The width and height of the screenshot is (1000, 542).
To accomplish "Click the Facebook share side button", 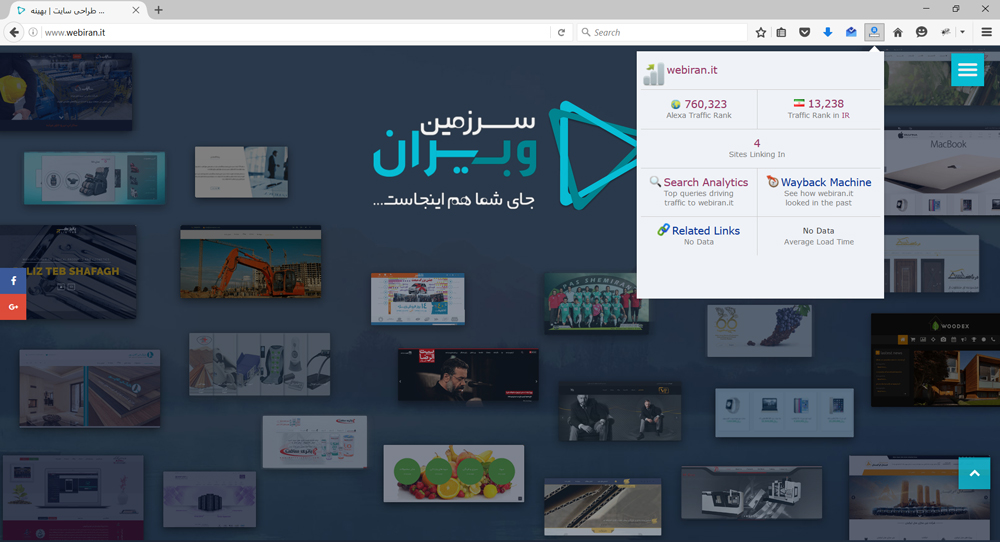I will (13, 281).
